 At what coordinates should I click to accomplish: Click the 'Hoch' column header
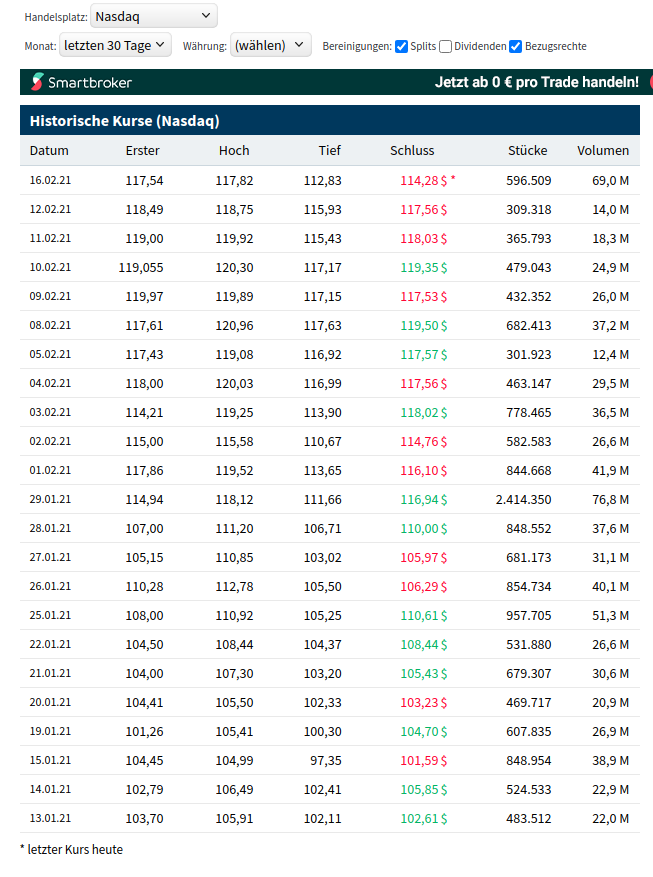tap(234, 150)
